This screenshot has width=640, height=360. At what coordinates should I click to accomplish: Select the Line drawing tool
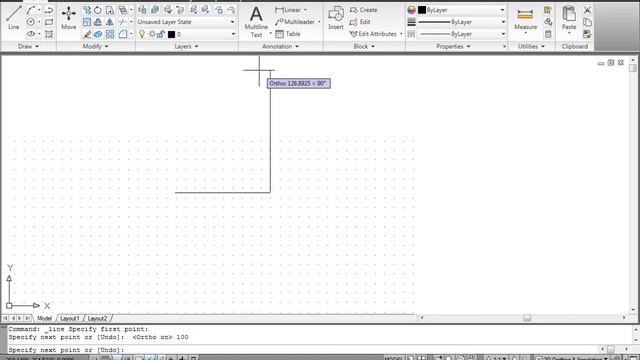(13, 18)
